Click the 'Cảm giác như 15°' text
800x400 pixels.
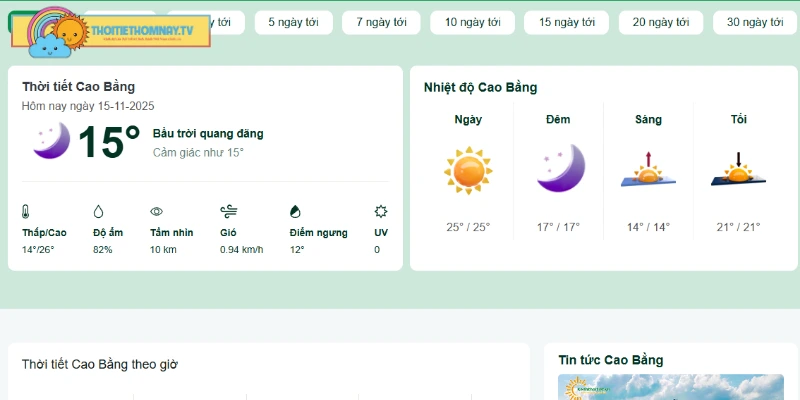tap(198, 153)
